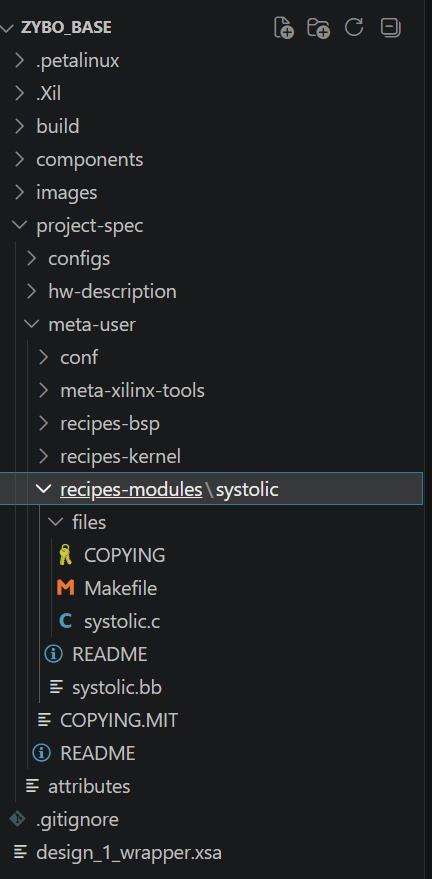This screenshot has height=879, width=432.
Task: Collapse all folders in explorer icon
Action: [x=390, y=27]
